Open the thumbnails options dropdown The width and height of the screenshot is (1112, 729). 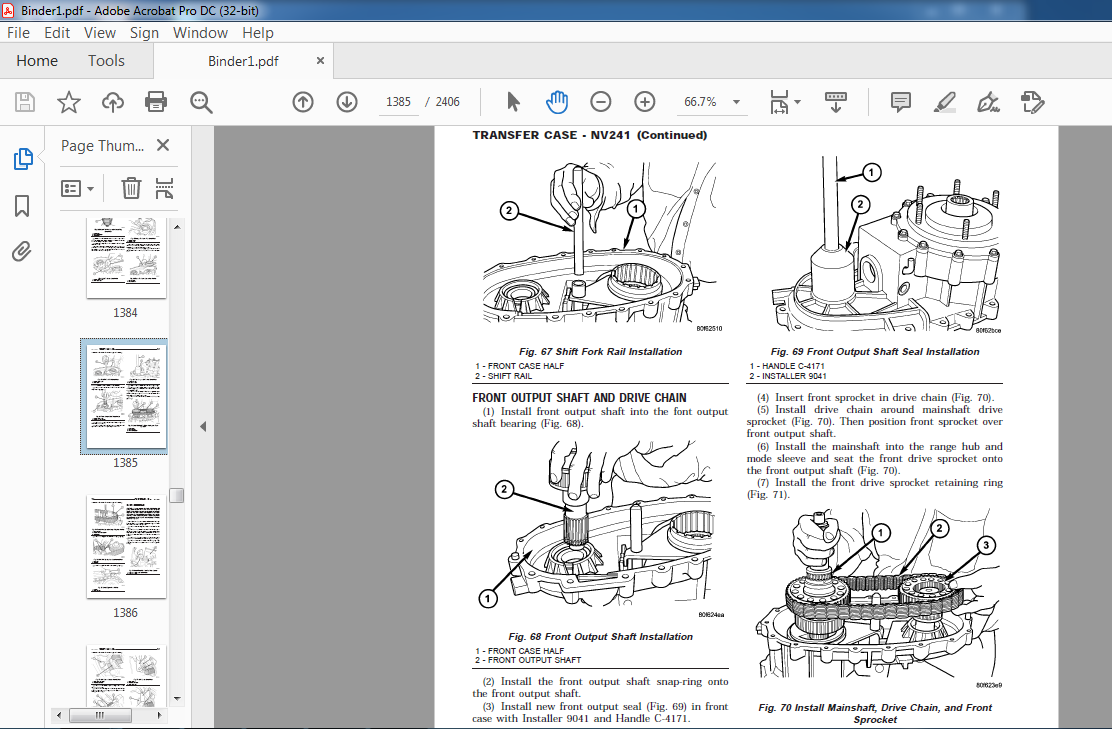[x=77, y=189]
